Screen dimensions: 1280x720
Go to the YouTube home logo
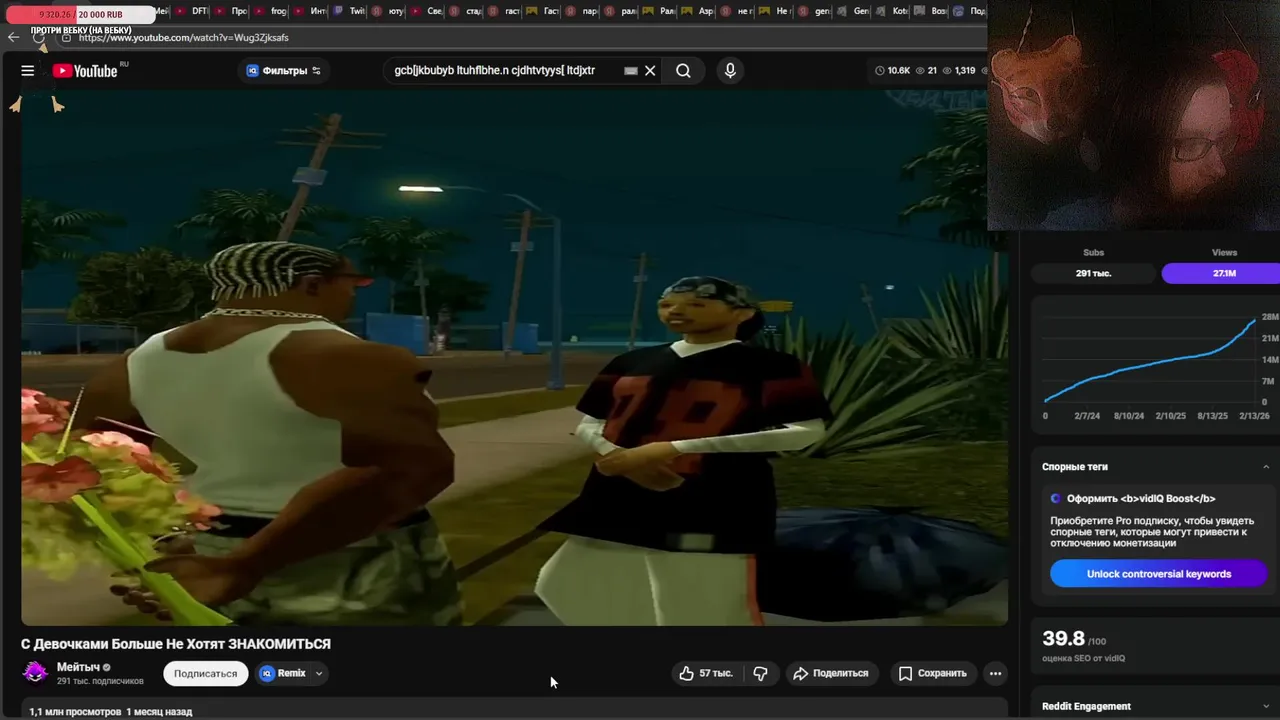coord(85,71)
